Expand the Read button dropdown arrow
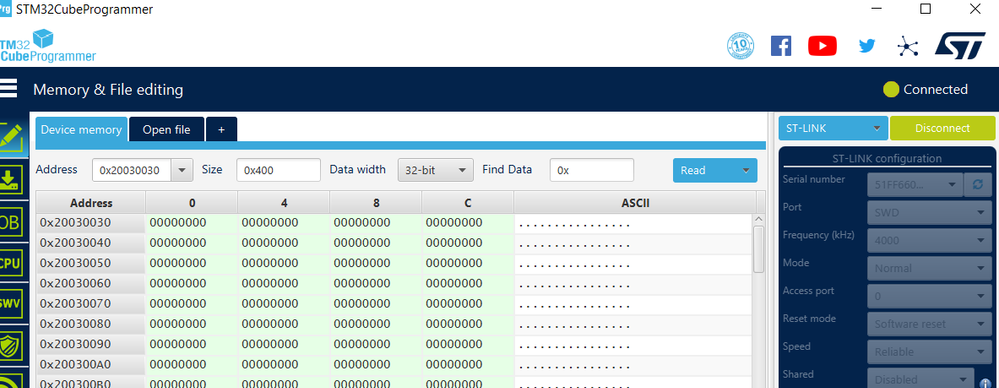This screenshot has height=388, width=999. (x=745, y=170)
